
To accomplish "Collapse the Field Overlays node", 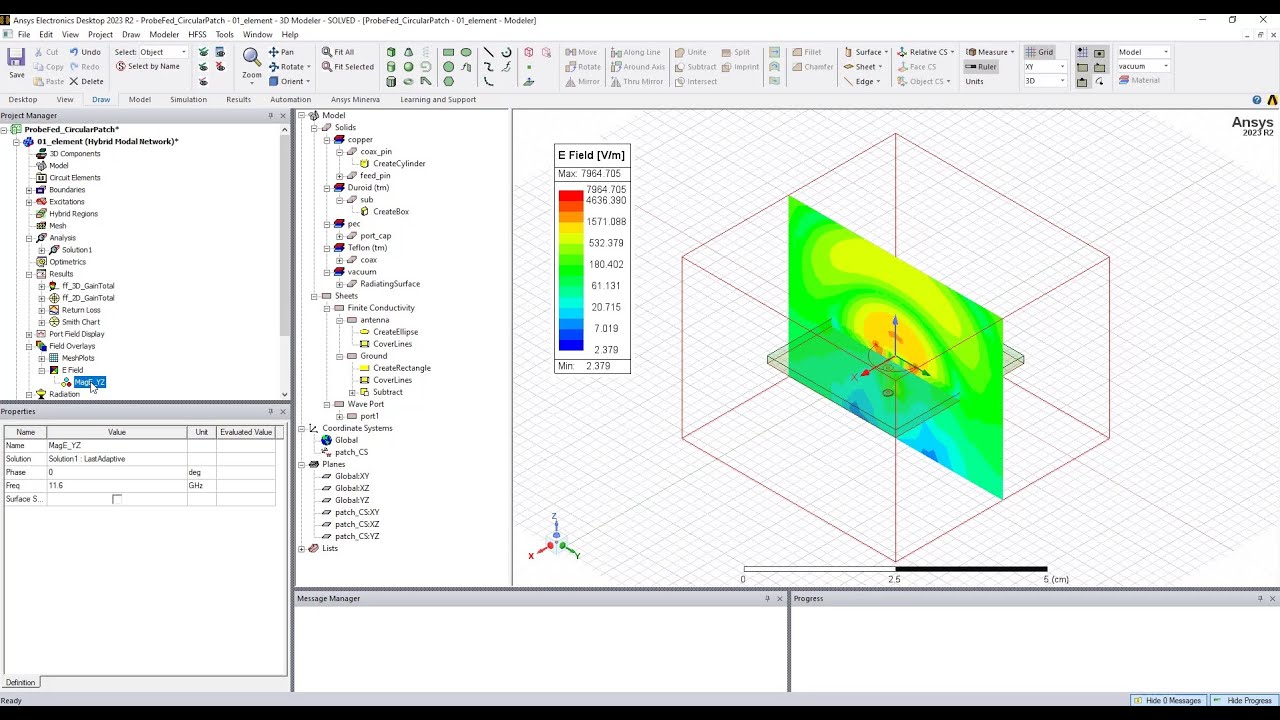I will [x=29, y=346].
